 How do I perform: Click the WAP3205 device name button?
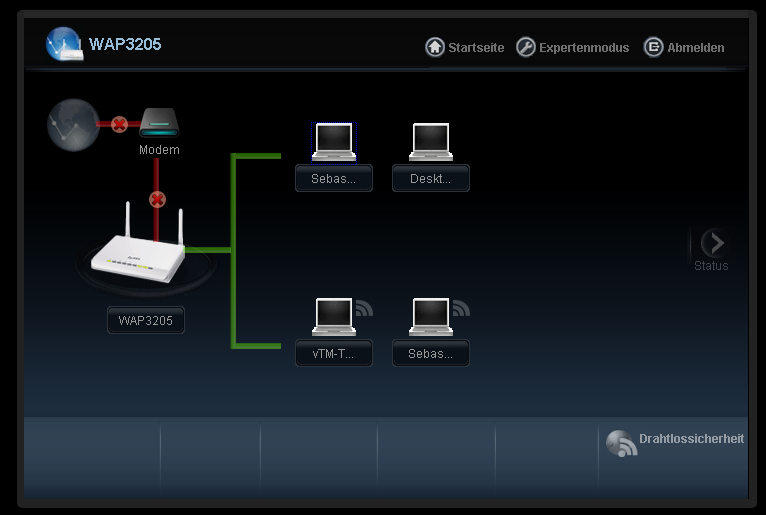146,320
